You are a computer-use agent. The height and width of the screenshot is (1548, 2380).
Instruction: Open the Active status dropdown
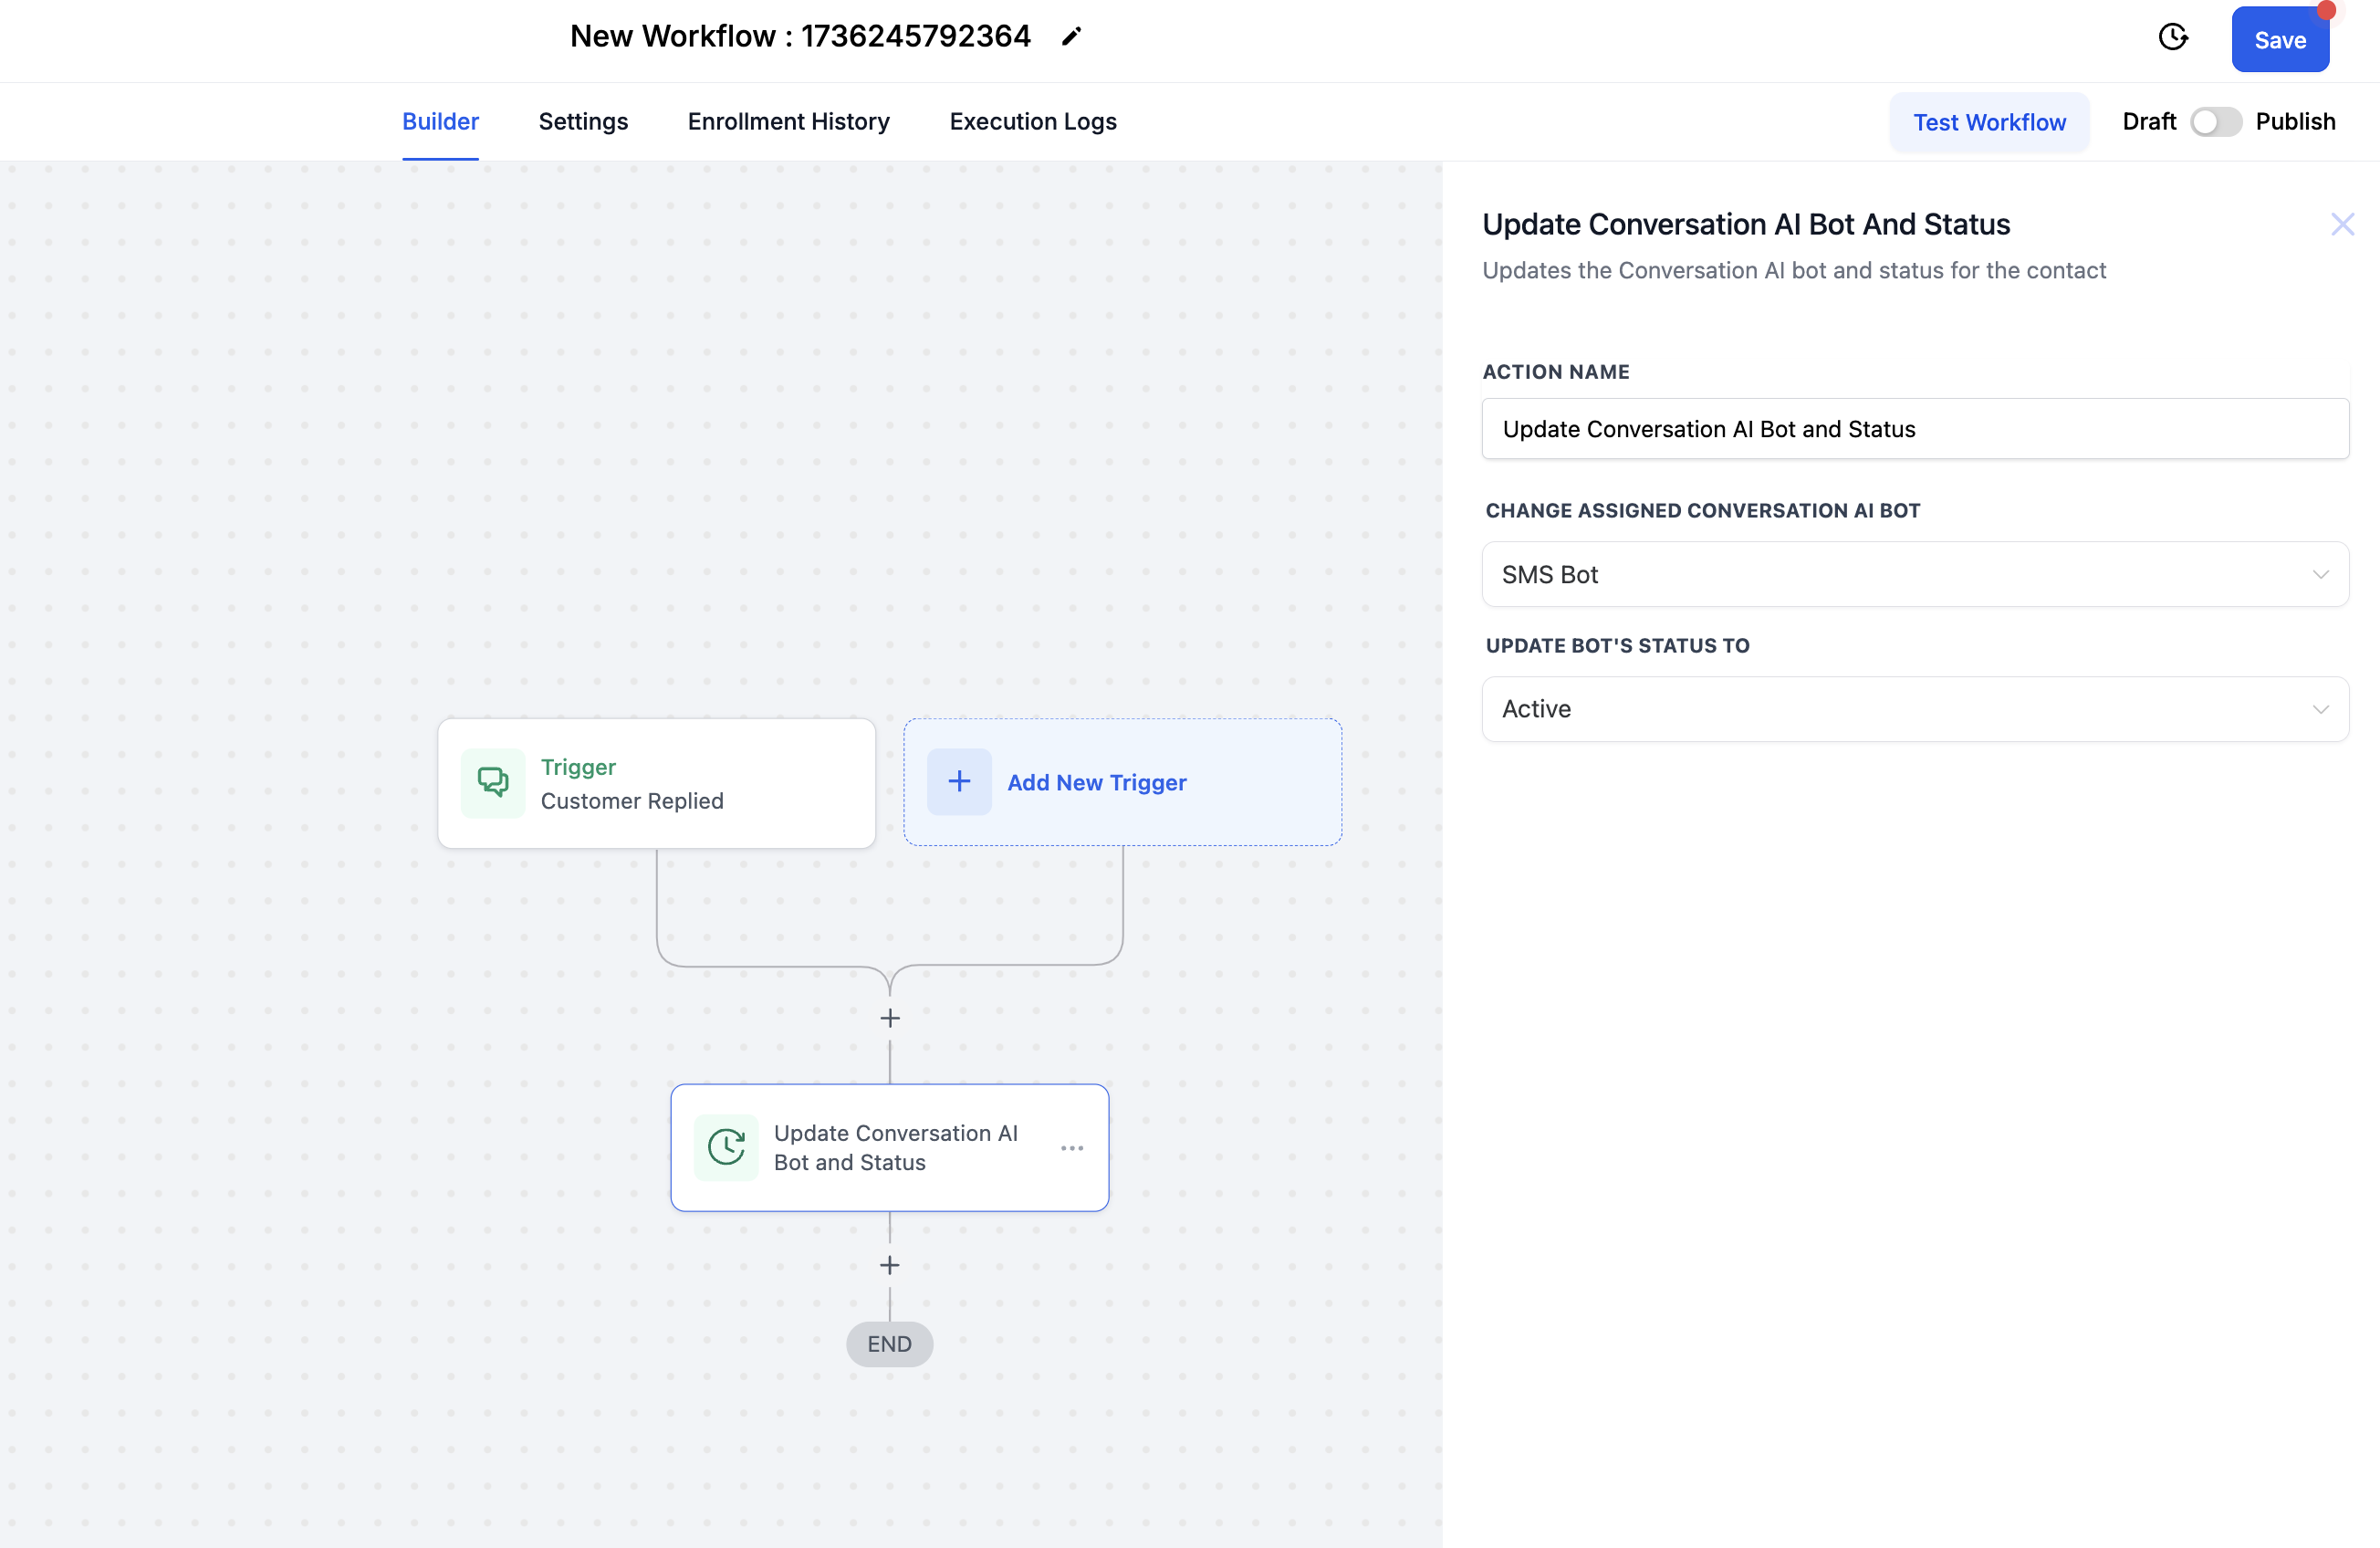(1914, 709)
